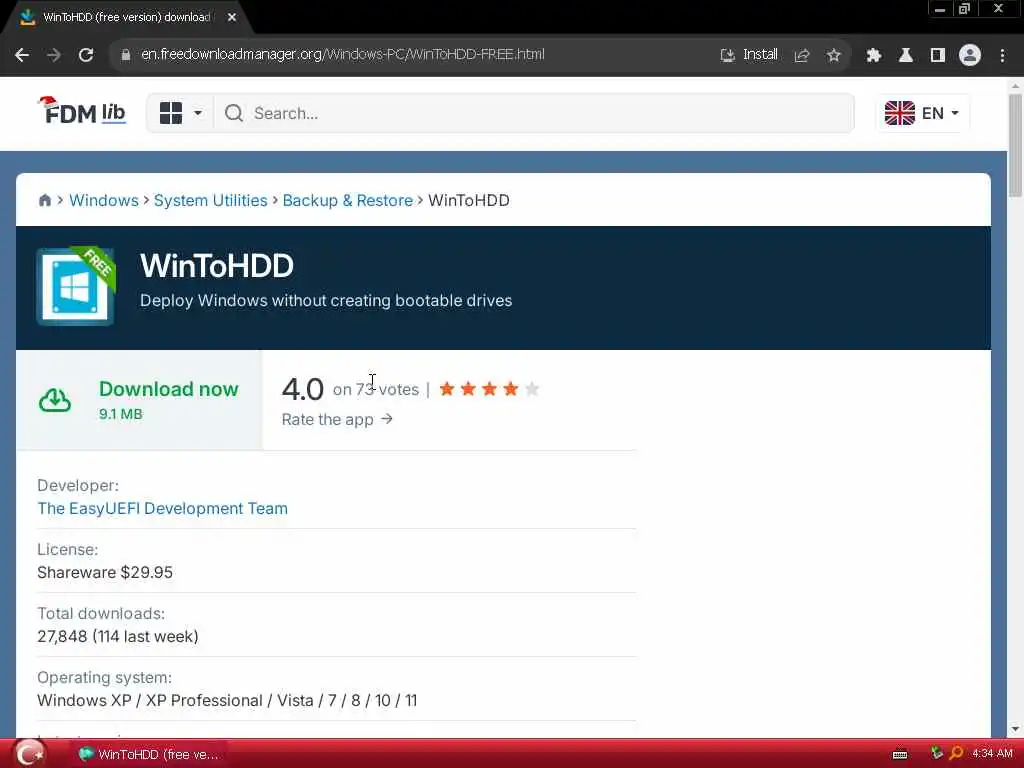Viewport: 1024px width, 768px height.
Task: Click the '4.0' rating score
Action: (302, 389)
